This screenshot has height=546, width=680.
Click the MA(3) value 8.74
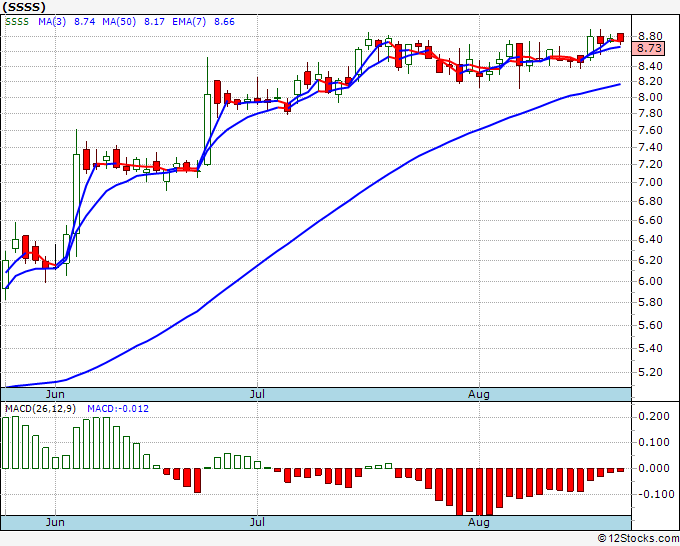[85, 22]
